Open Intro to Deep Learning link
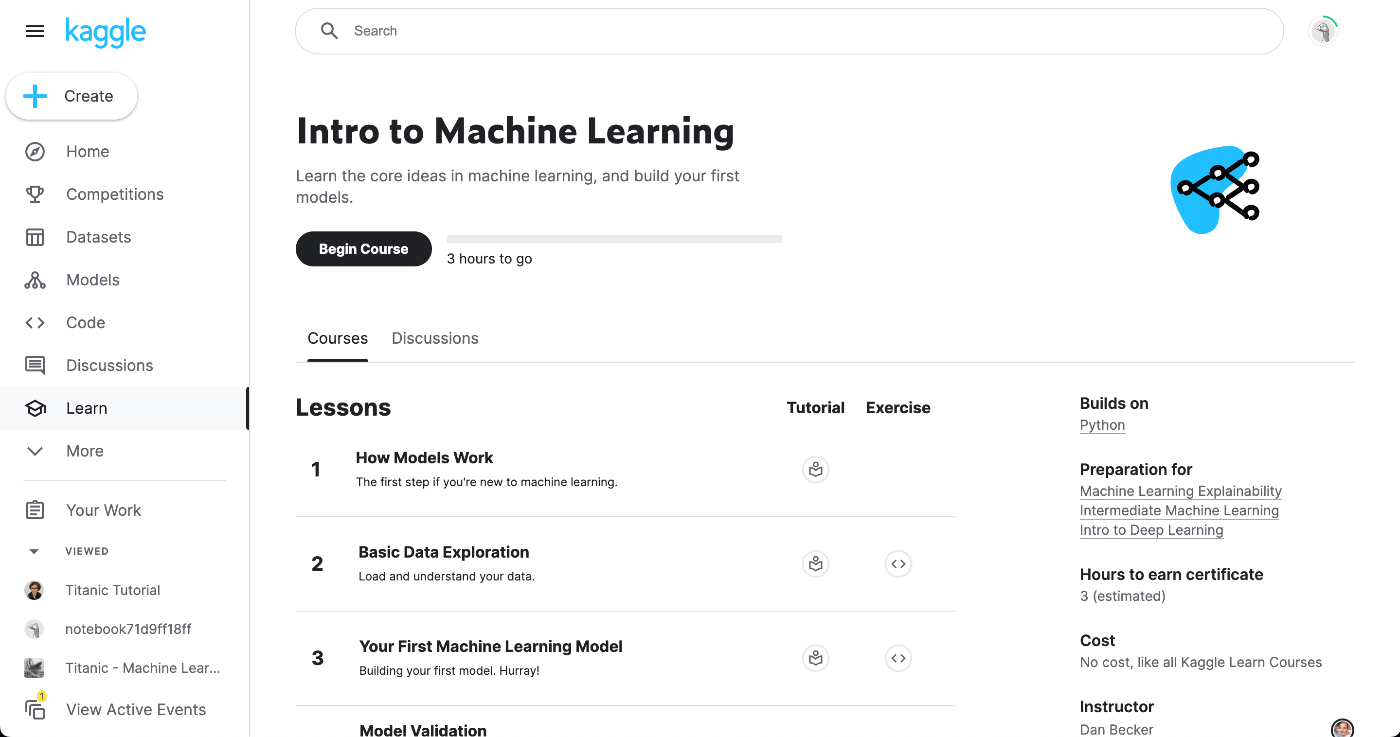The height and width of the screenshot is (737, 1400). [1152, 530]
